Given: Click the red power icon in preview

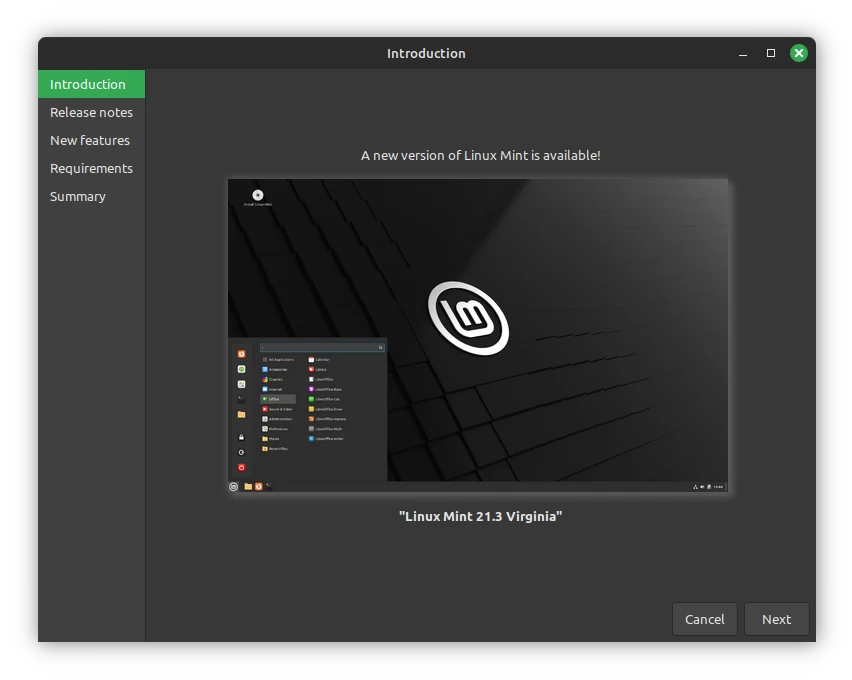Looking at the screenshot, I should [x=241, y=467].
